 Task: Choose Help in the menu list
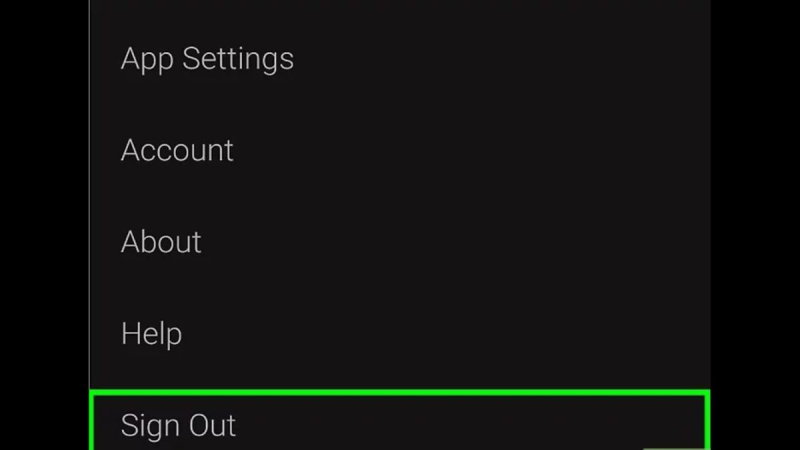151,333
